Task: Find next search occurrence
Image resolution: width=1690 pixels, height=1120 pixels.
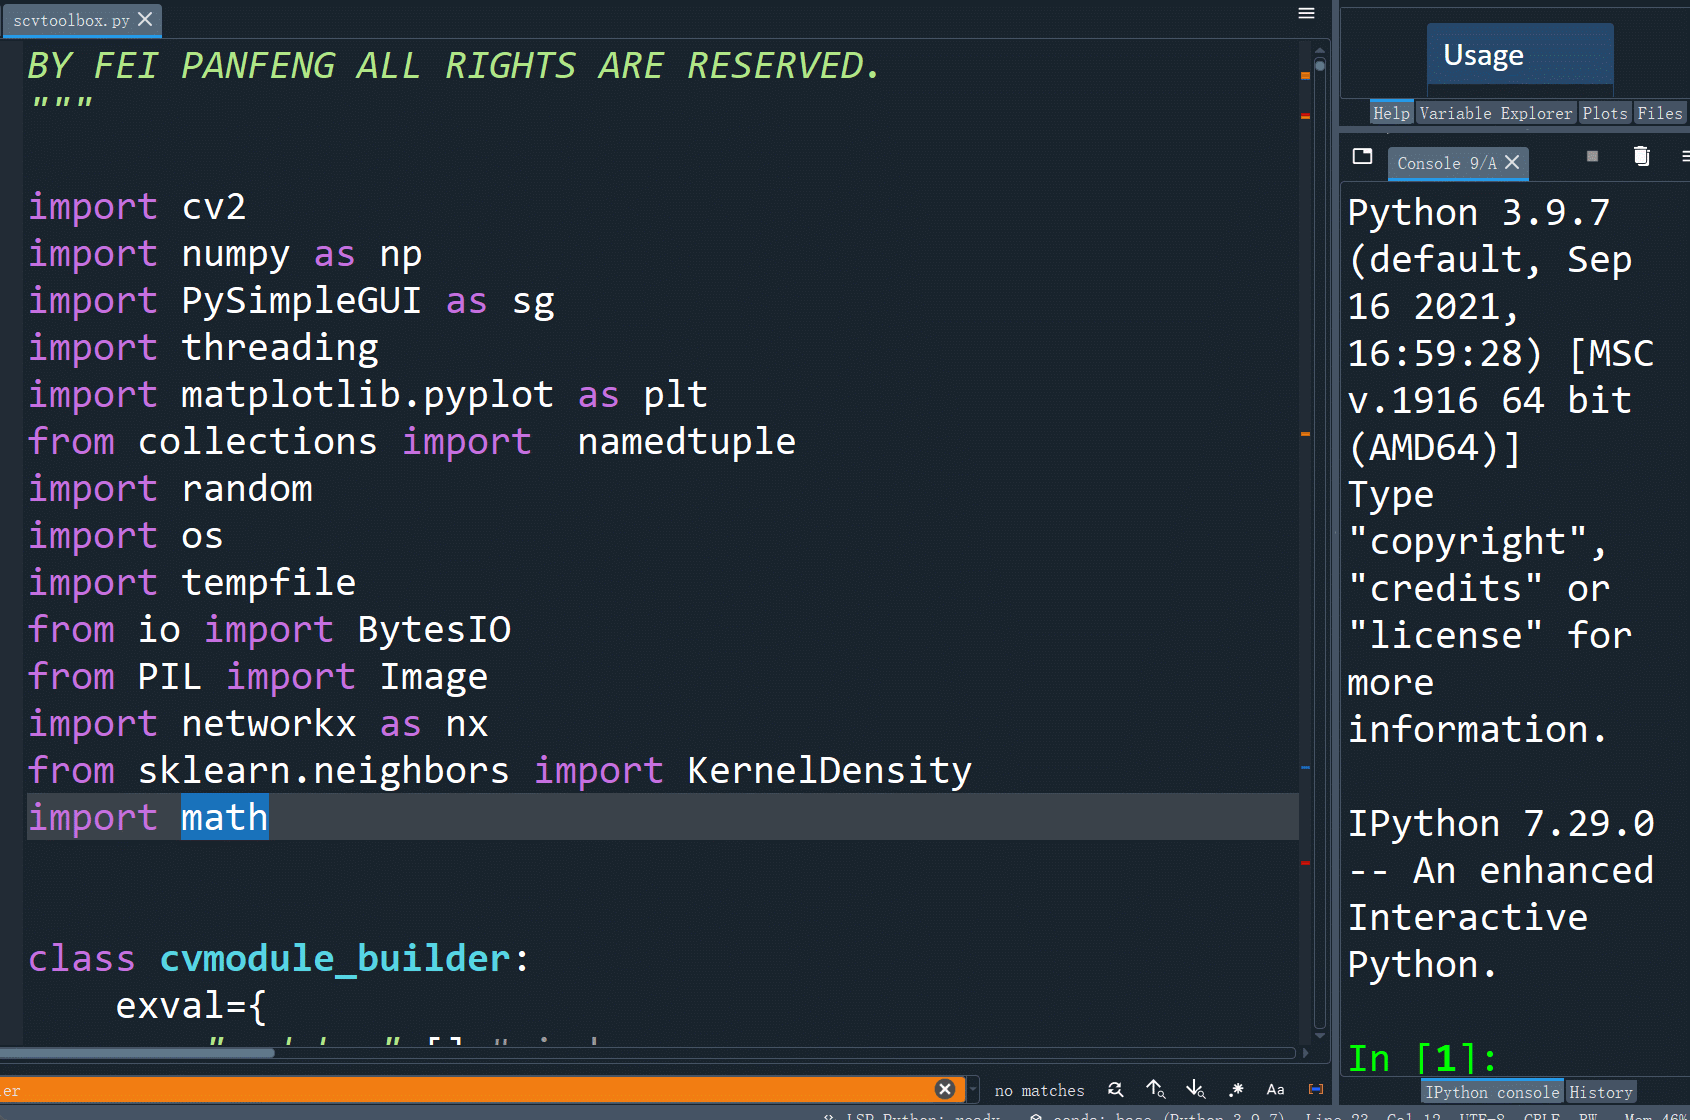Action: (1195, 1089)
